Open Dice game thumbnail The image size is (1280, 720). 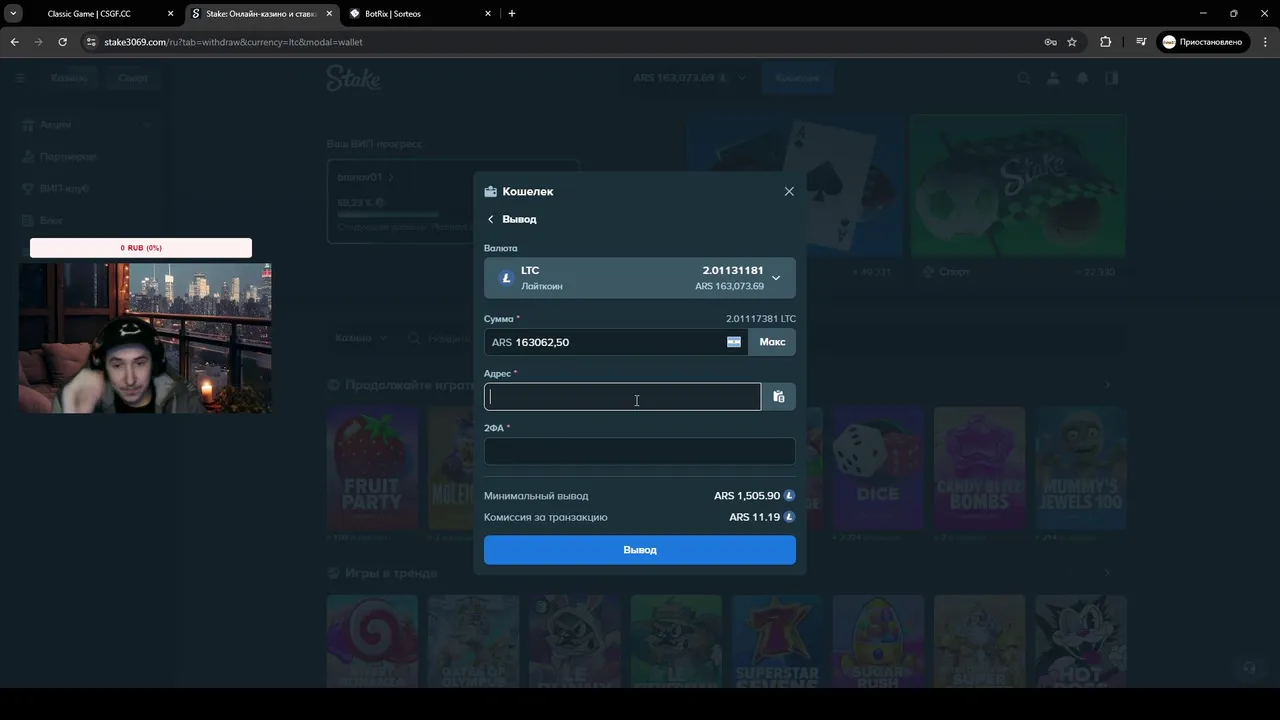[878, 468]
